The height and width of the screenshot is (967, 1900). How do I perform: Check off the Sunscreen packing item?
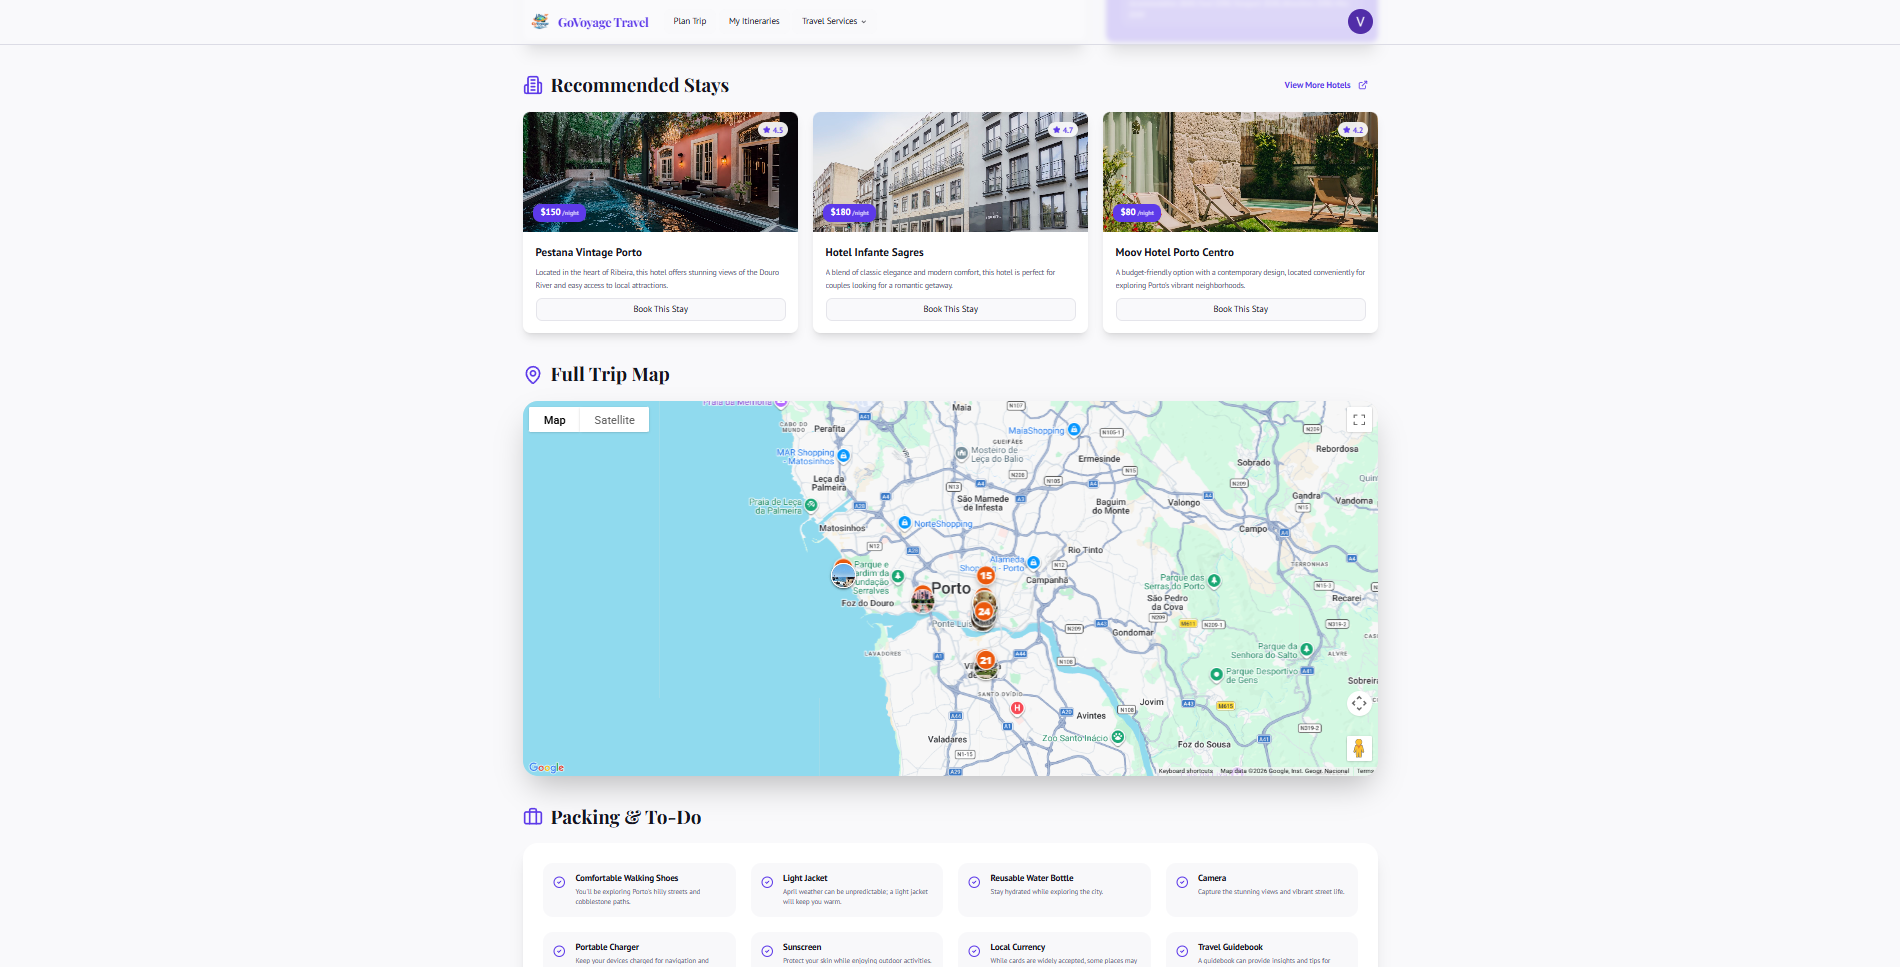coord(767,950)
